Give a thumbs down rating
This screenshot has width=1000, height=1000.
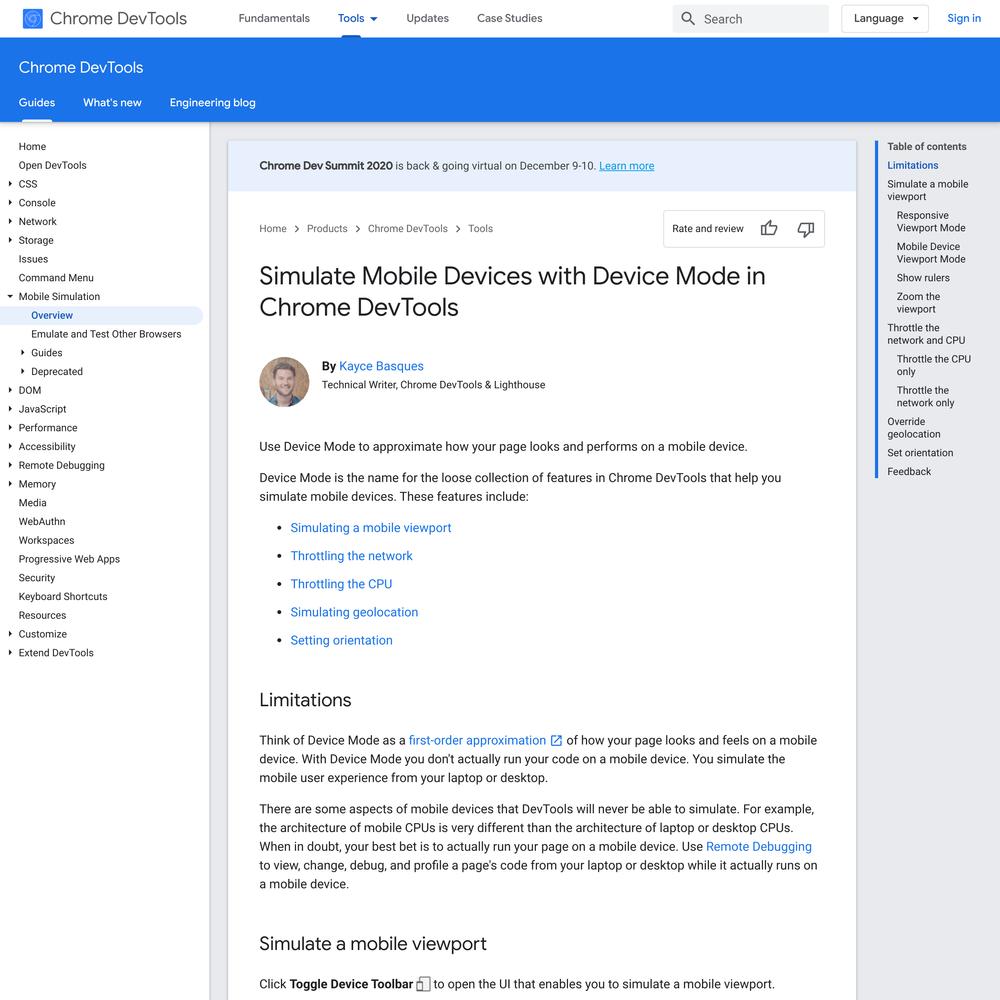click(x=805, y=228)
